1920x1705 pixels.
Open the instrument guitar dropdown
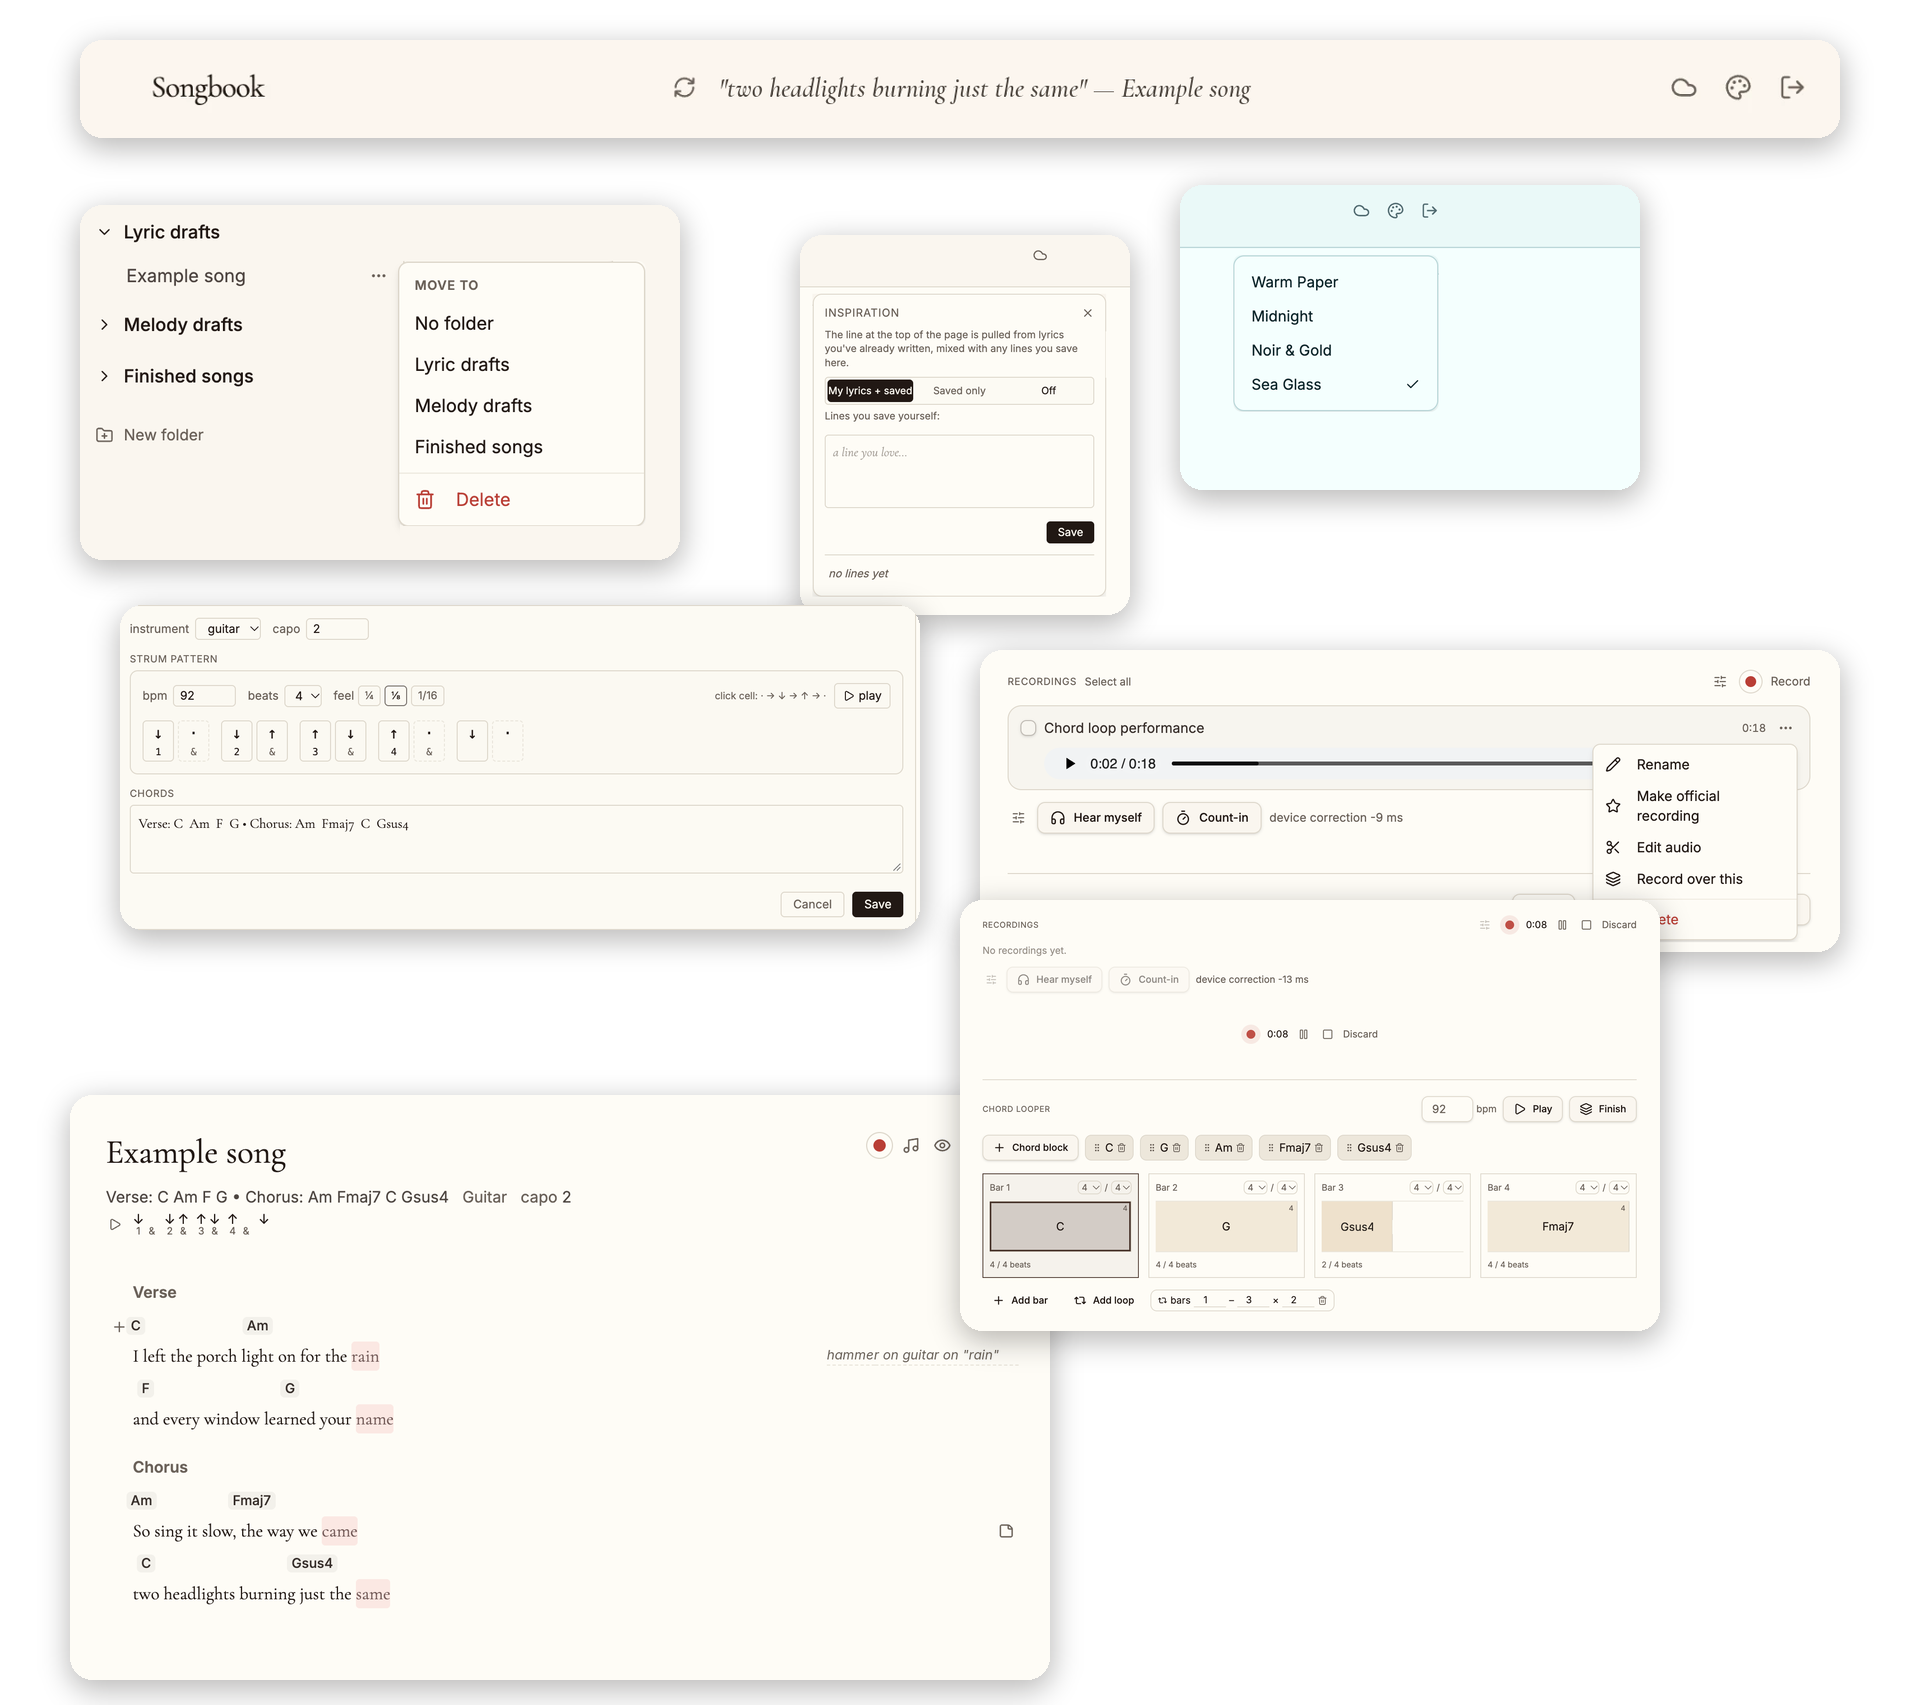point(229,629)
